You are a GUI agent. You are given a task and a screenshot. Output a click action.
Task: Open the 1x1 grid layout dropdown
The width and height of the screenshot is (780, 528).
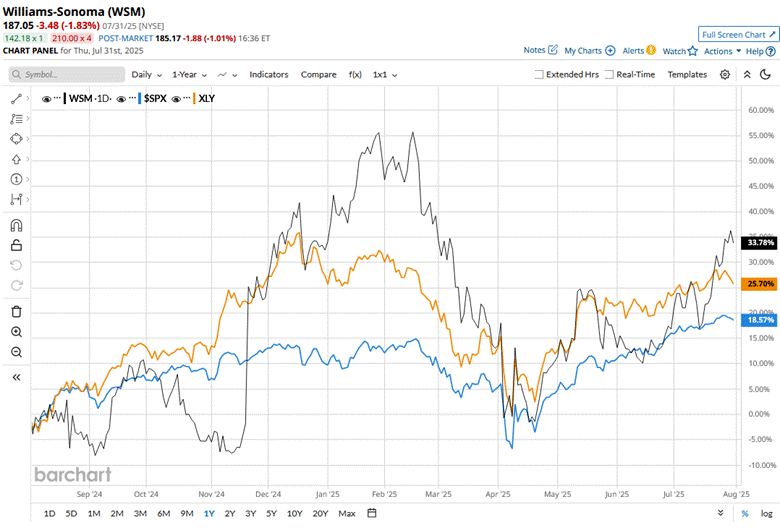pos(385,75)
